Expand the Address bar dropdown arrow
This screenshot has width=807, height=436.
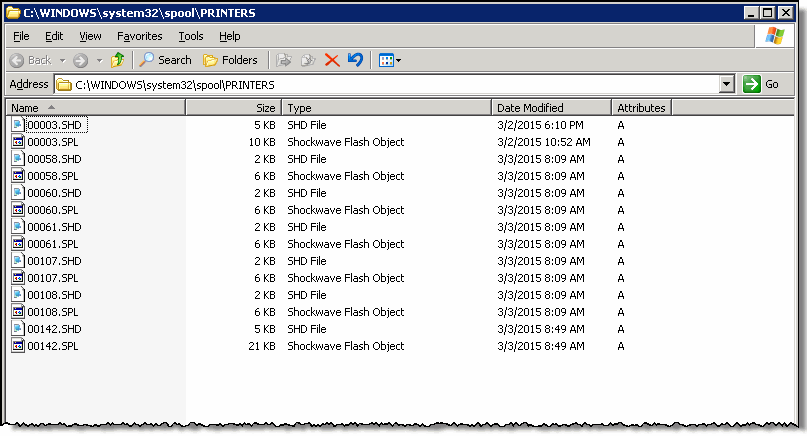[727, 85]
